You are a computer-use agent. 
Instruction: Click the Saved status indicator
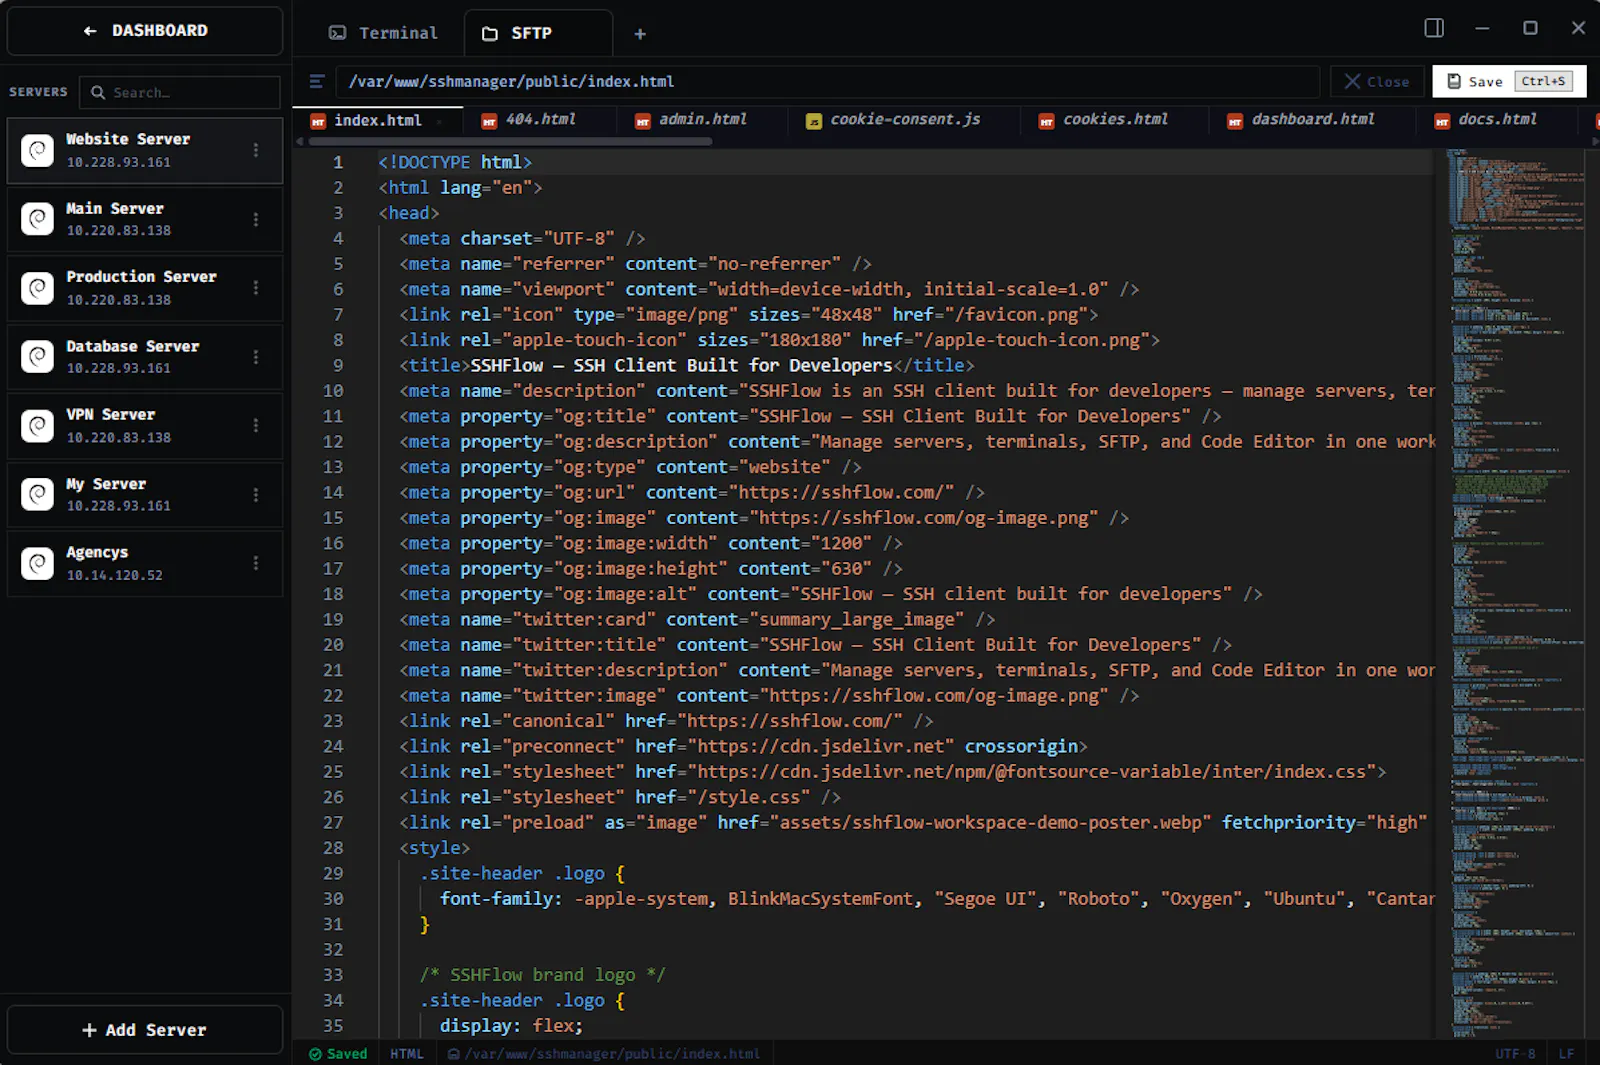(x=338, y=1054)
